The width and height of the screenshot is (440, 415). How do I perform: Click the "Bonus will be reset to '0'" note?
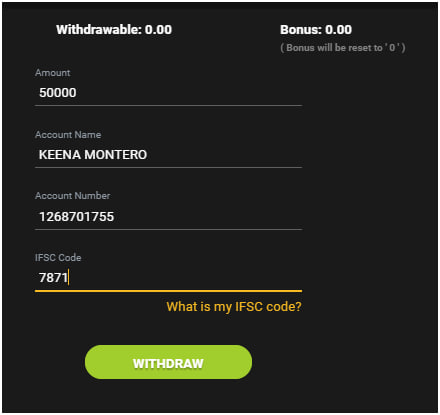pos(343,48)
